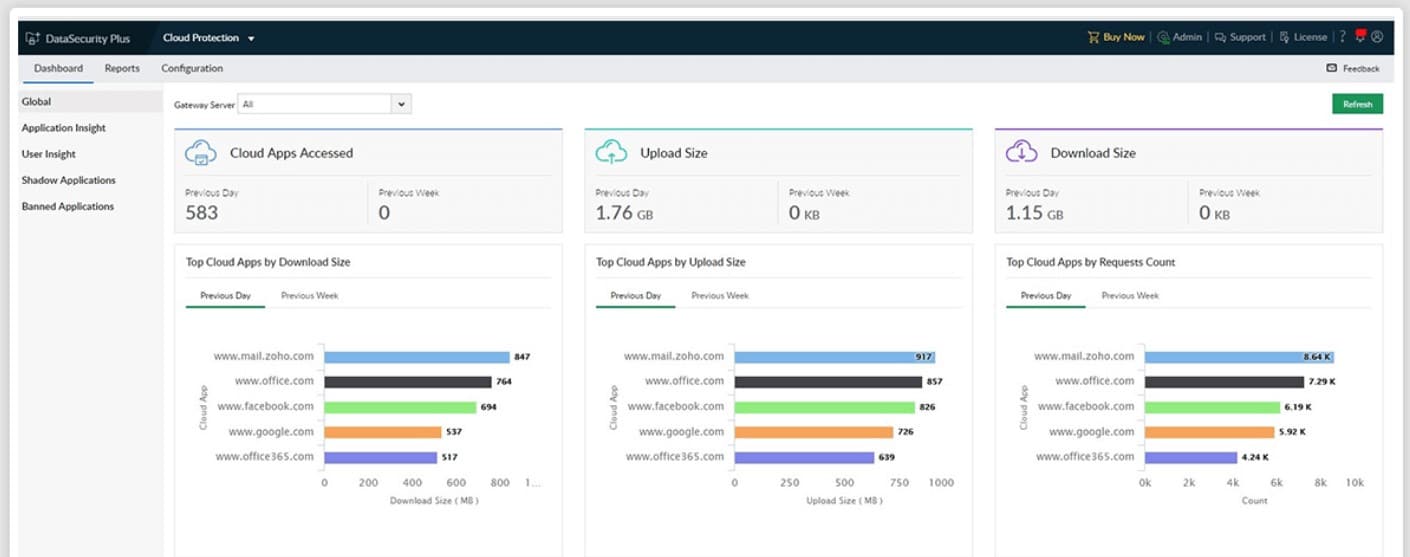Click the 'Count' axis label in Requests chart
Image resolution: width=1410 pixels, height=557 pixels.
[1254, 500]
